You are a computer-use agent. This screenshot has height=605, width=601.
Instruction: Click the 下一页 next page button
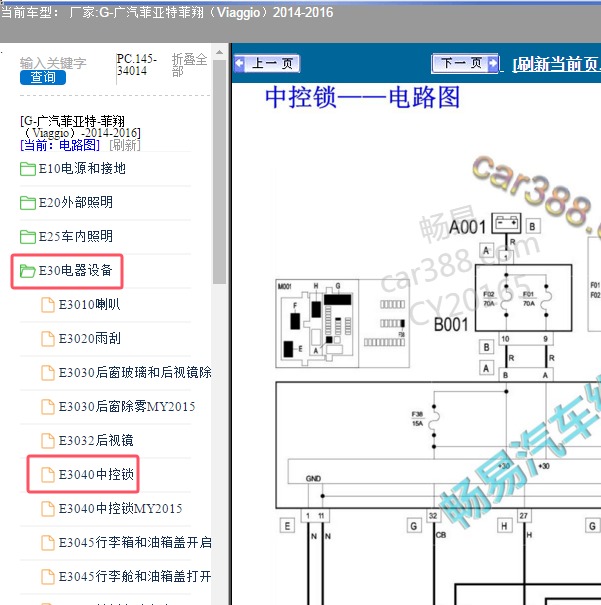tap(465, 63)
